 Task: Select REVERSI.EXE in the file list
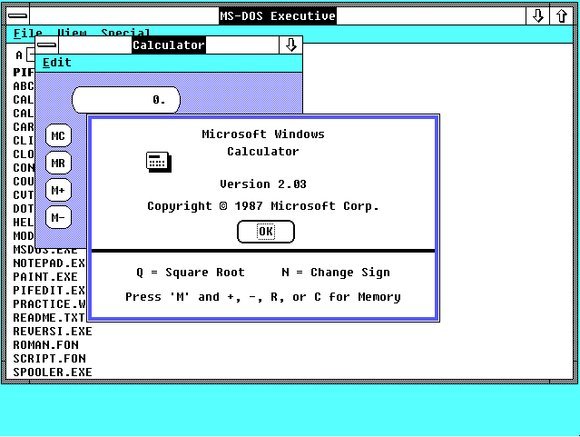click(x=53, y=331)
